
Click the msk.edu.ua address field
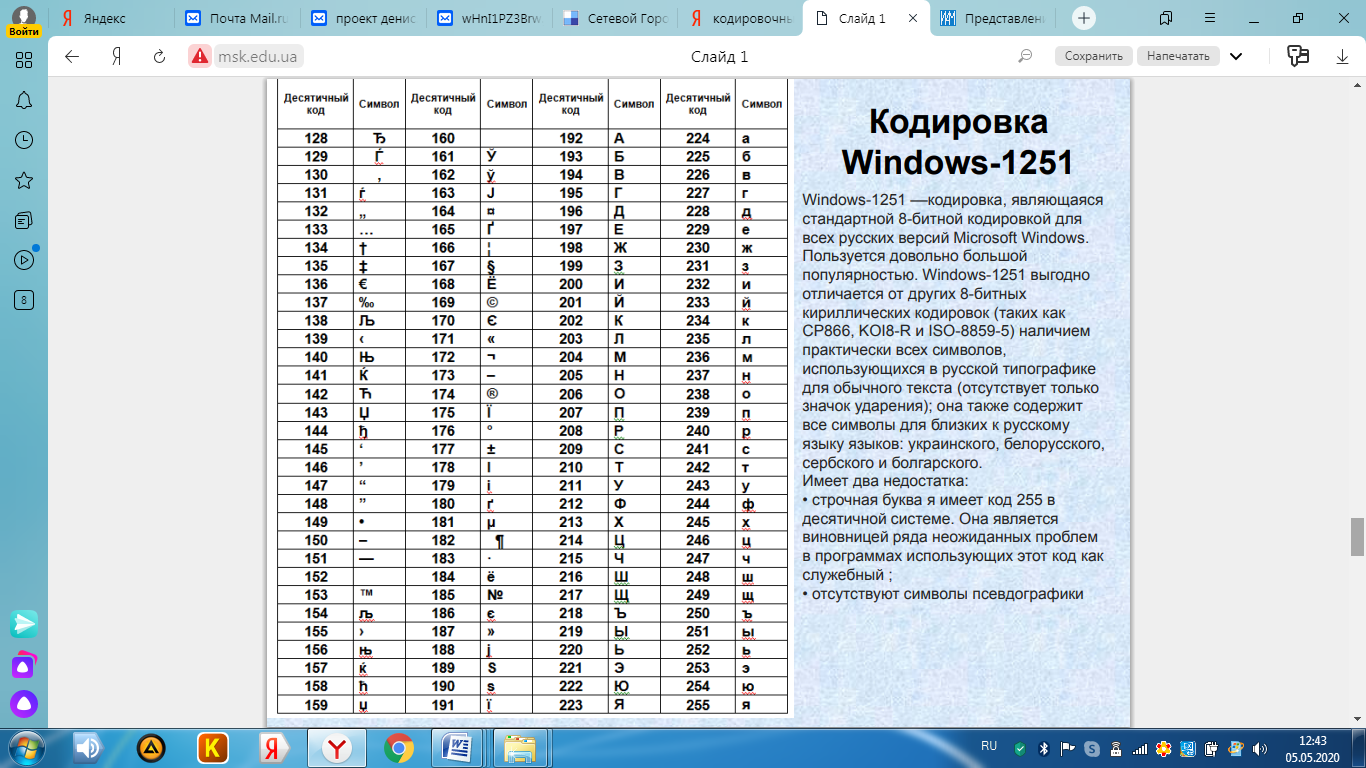tap(260, 56)
